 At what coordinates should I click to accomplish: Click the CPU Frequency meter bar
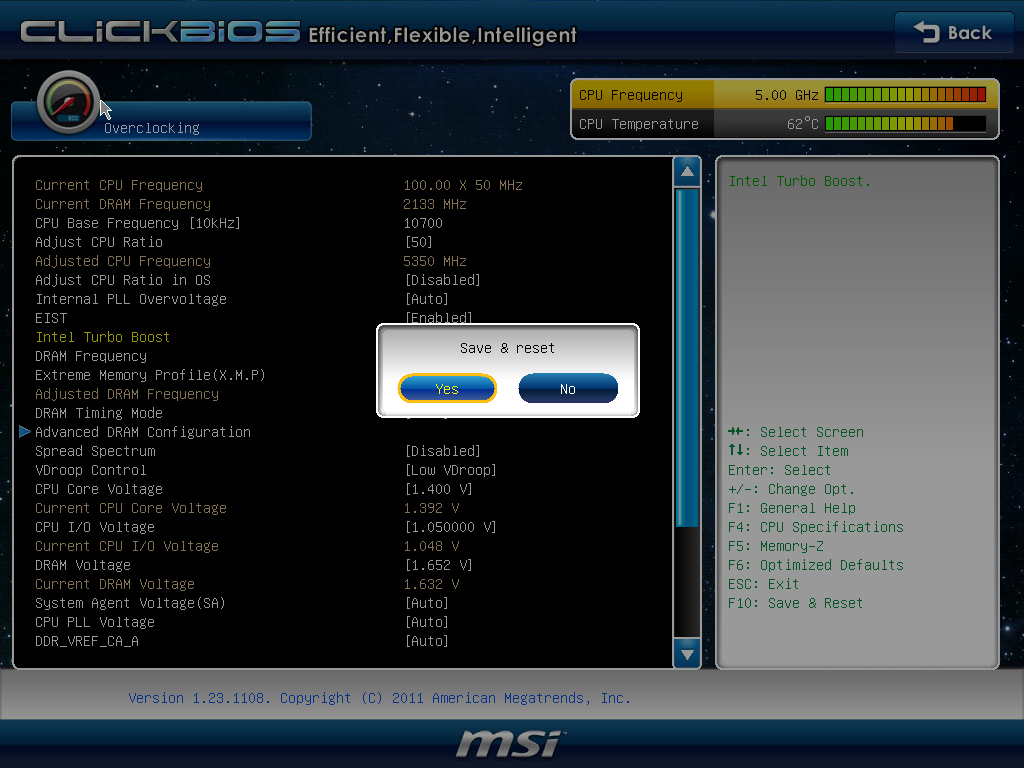click(905, 95)
